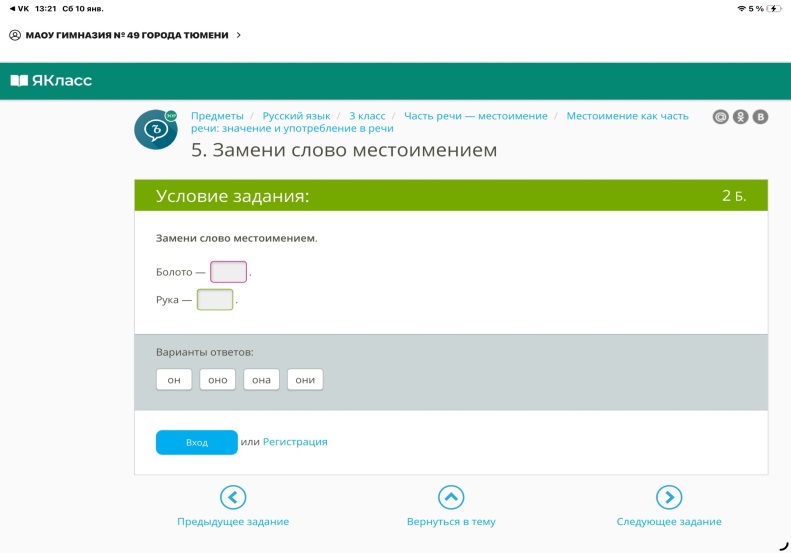Select the answer option «они»
This screenshot has height=553, width=791.
coord(305,380)
